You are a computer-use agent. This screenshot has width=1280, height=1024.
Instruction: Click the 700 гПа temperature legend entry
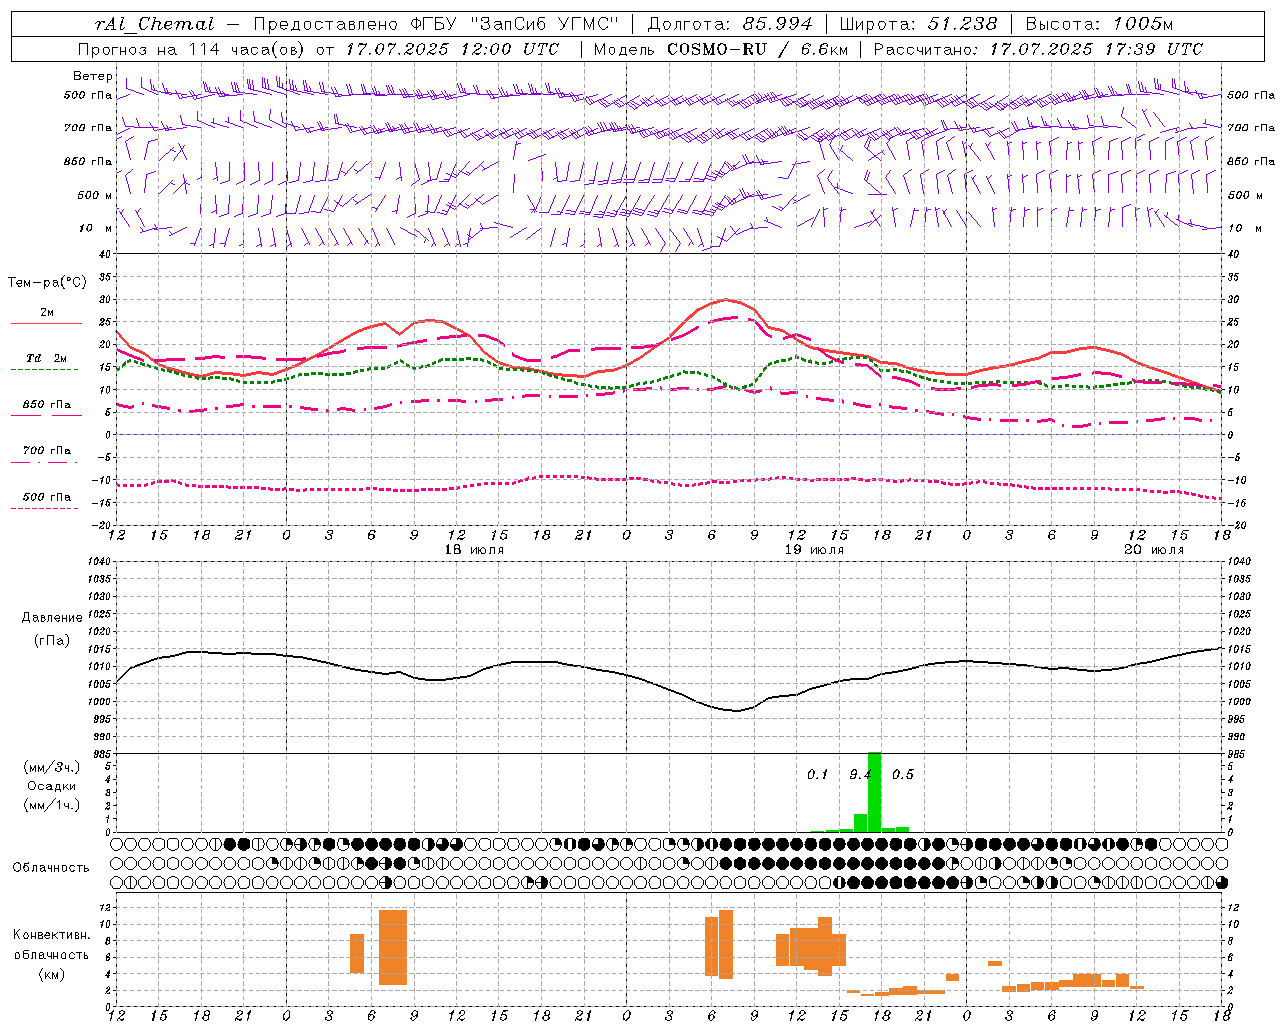click(x=46, y=450)
